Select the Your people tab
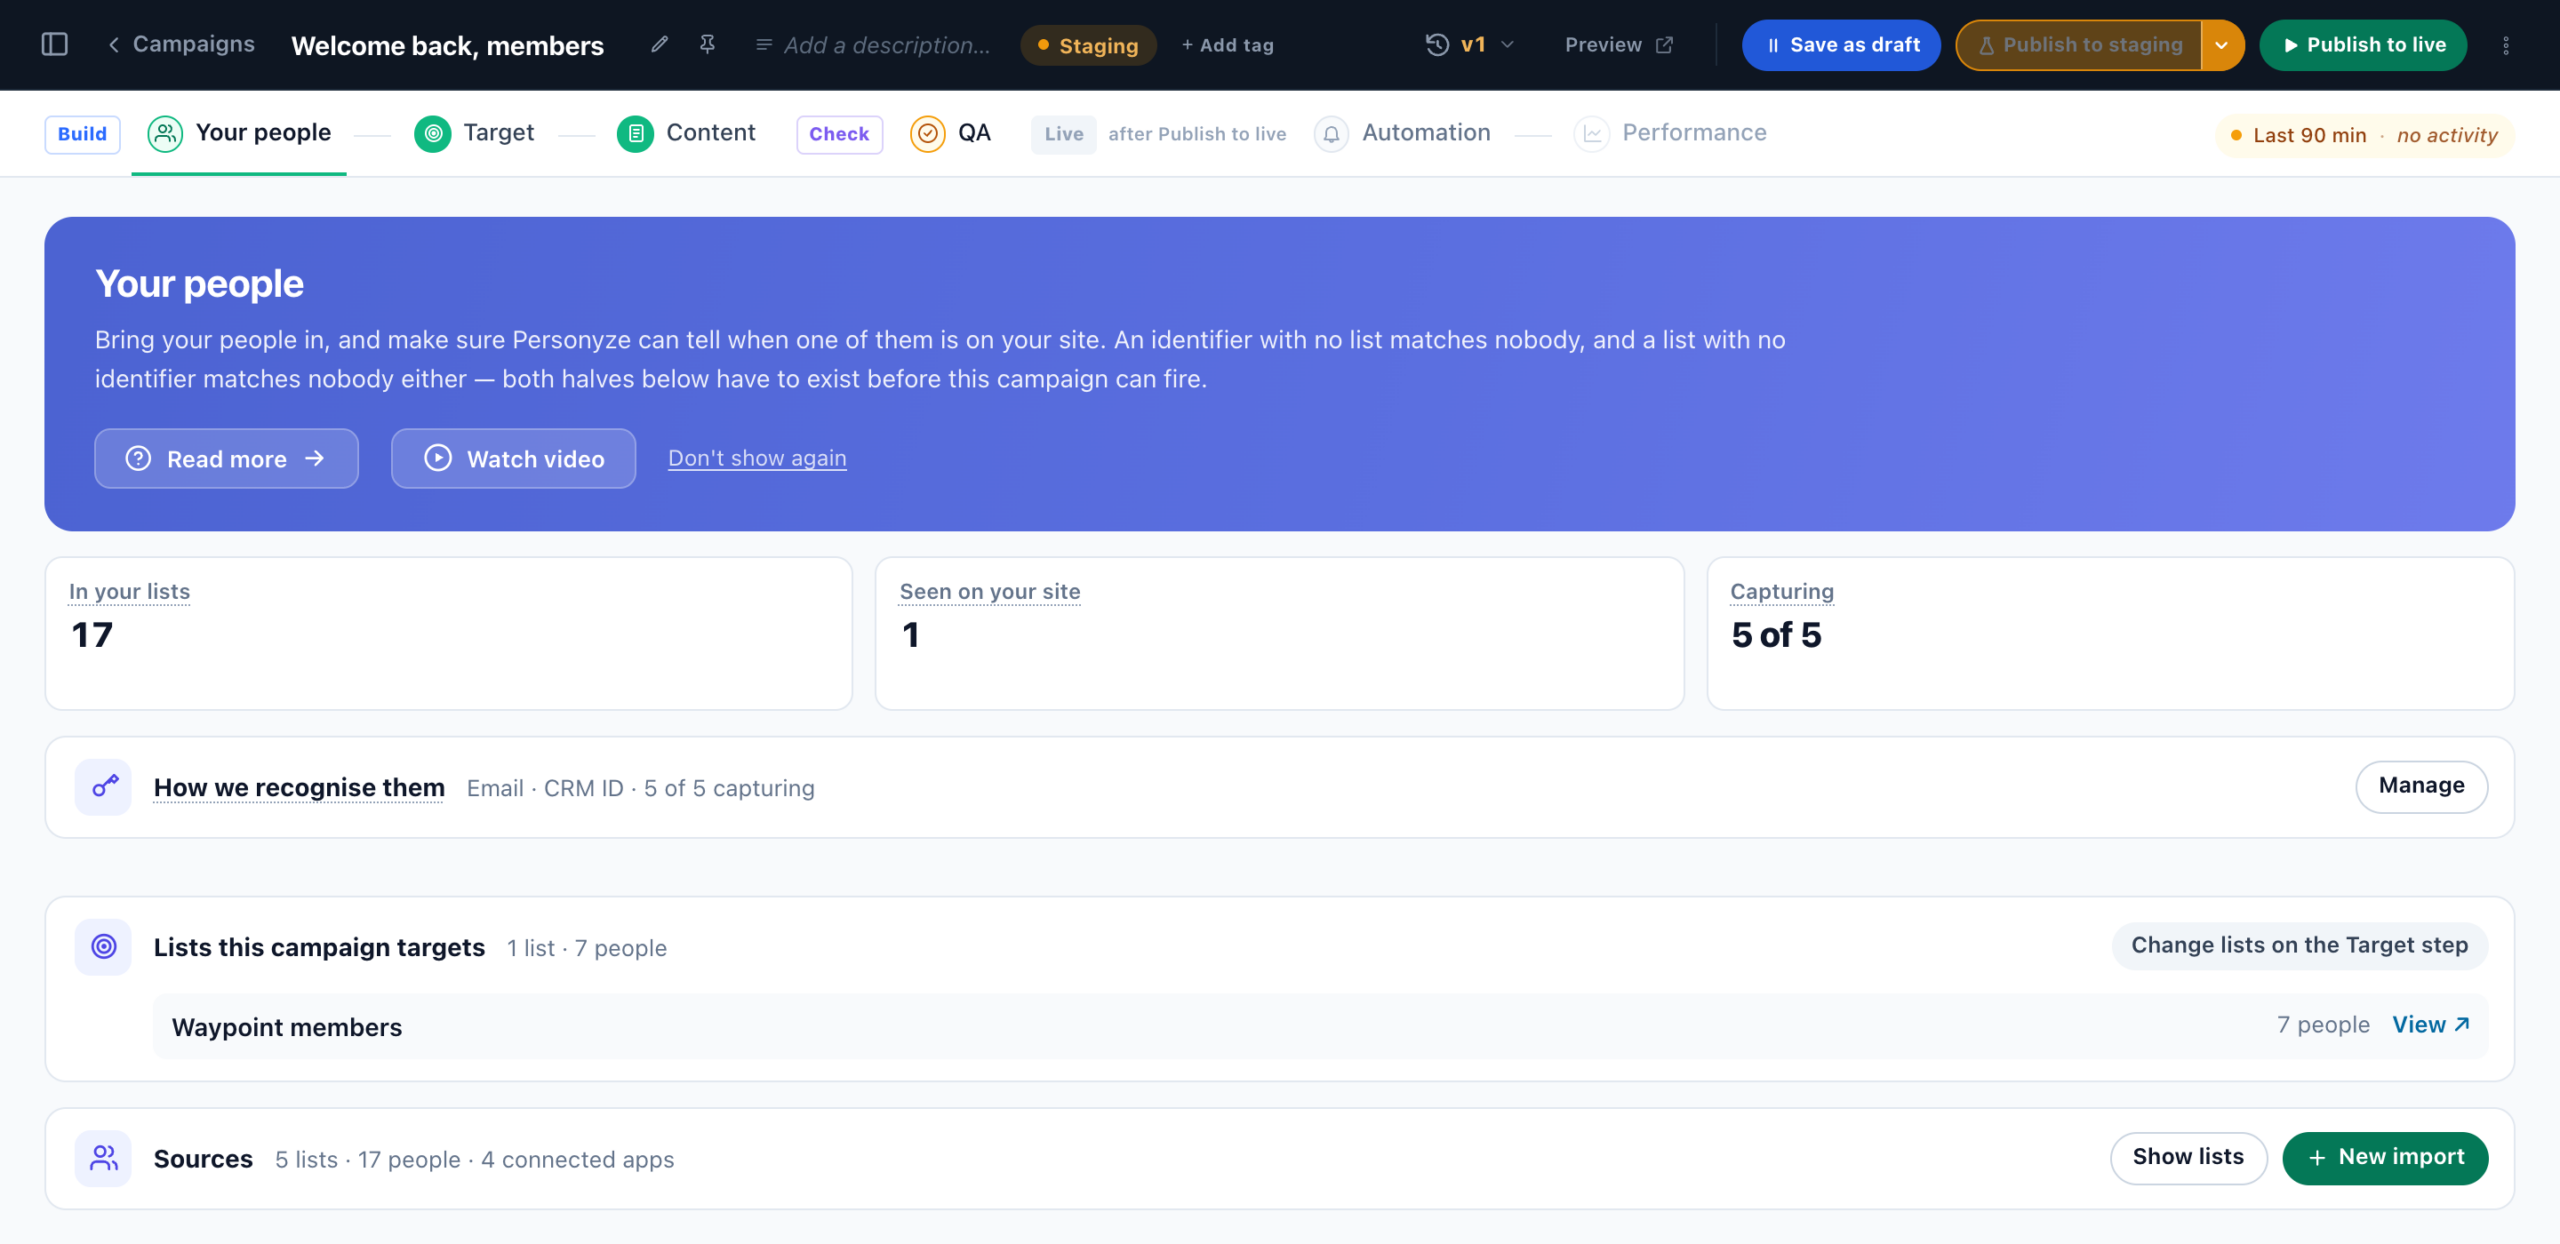 click(239, 133)
